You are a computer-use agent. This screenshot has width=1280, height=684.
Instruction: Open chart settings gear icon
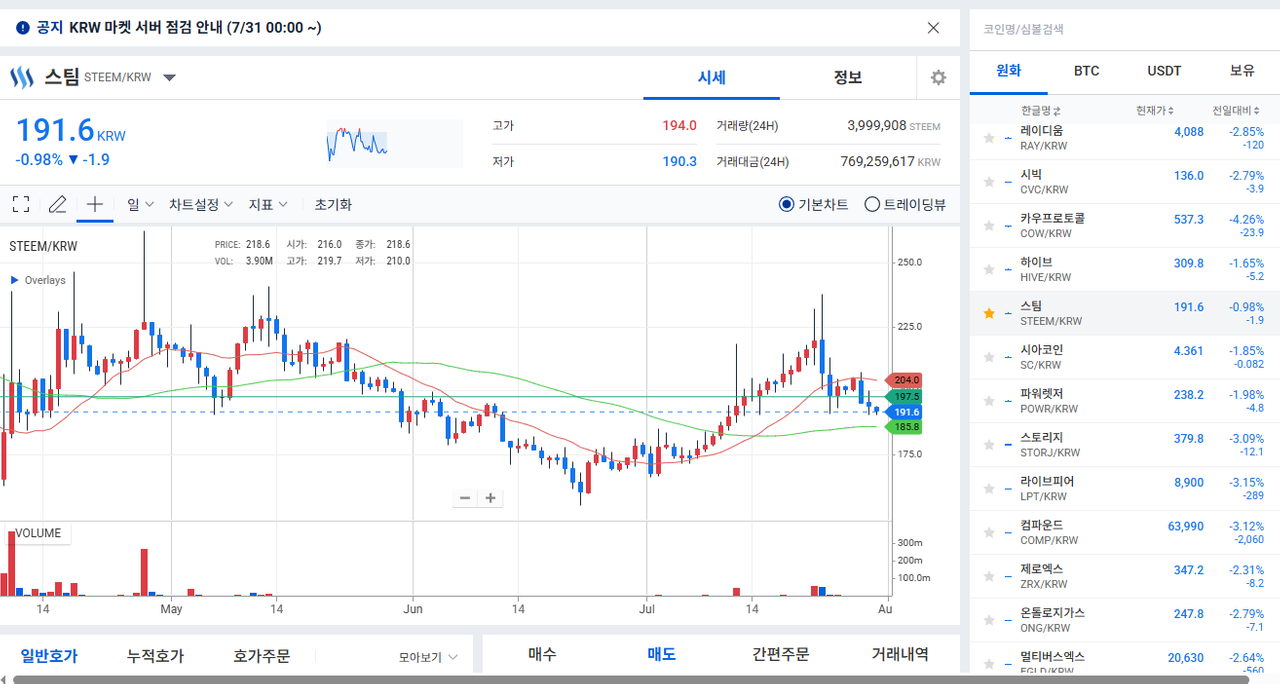click(x=938, y=78)
